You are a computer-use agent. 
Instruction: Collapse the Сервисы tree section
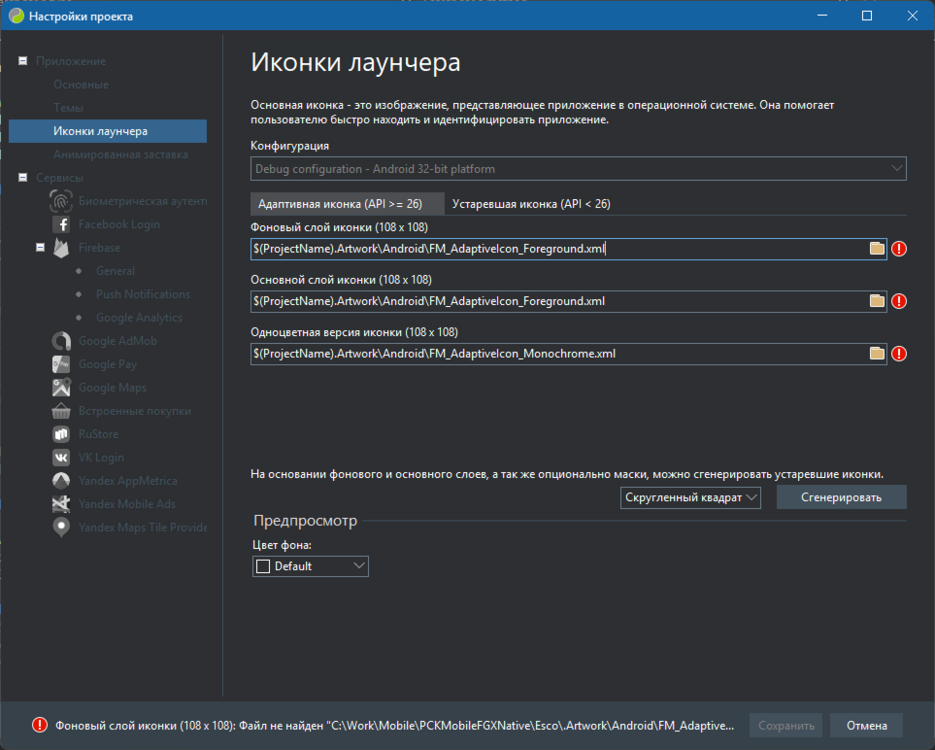click(23, 178)
